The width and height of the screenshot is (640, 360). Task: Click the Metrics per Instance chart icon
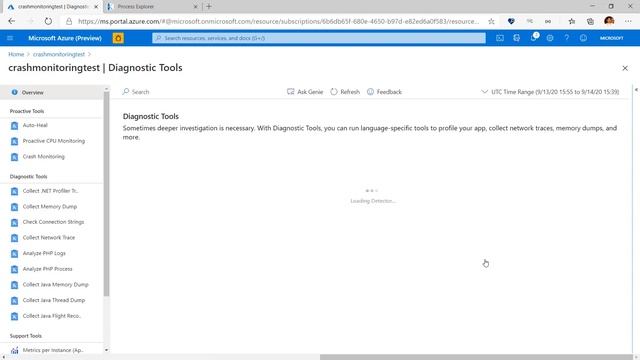pyautogui.click(x=15, y=350)
